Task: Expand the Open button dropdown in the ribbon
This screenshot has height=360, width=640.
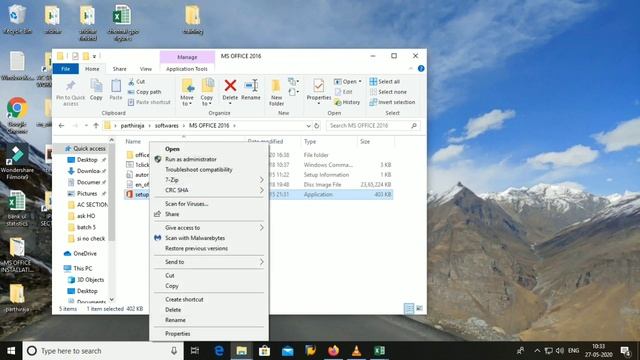Action: pyautogui.click(x=360, y=82)
